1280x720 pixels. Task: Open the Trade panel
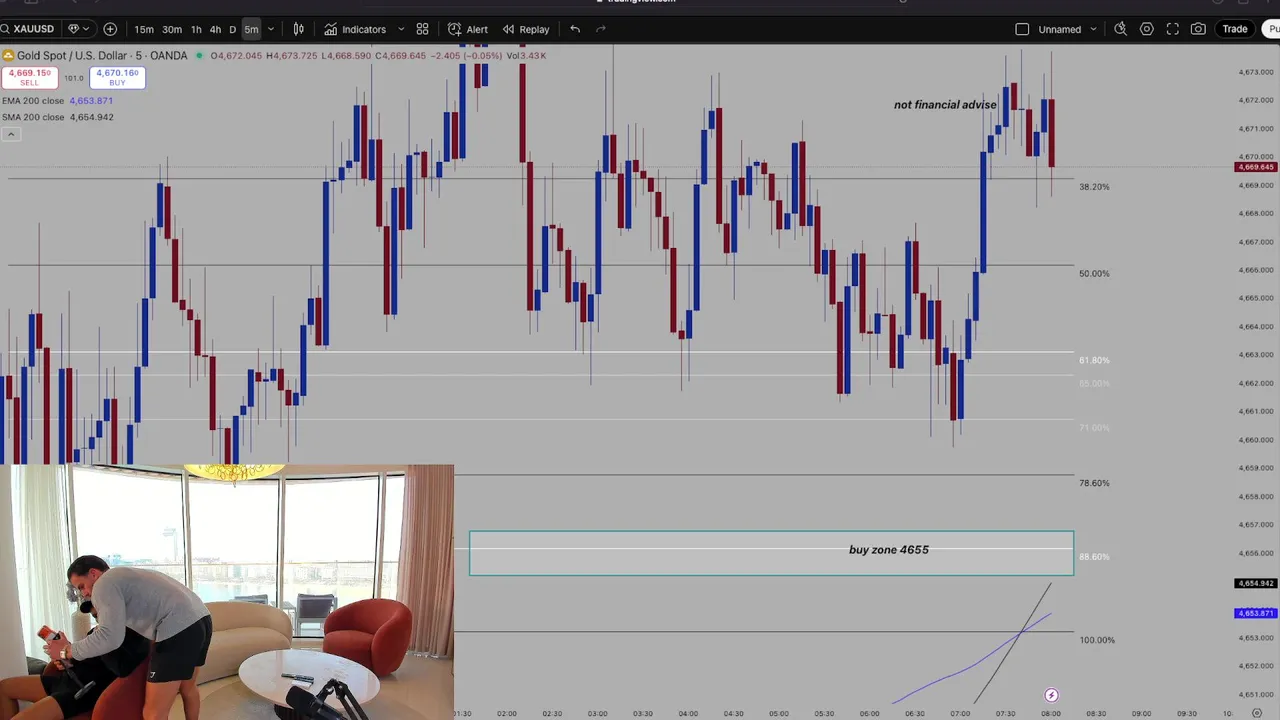1235,29
